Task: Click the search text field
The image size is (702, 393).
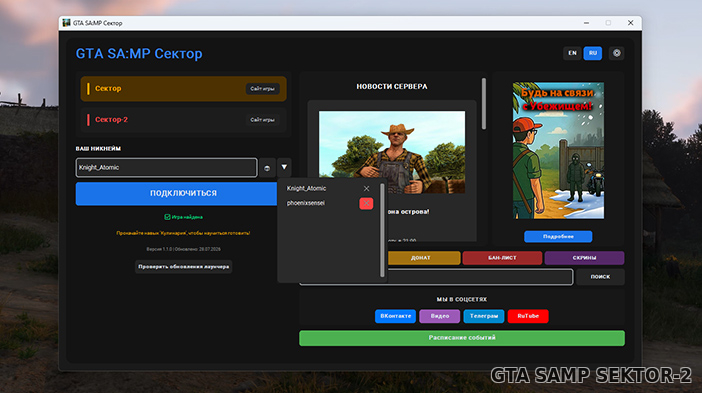Action: pos(480,277)
